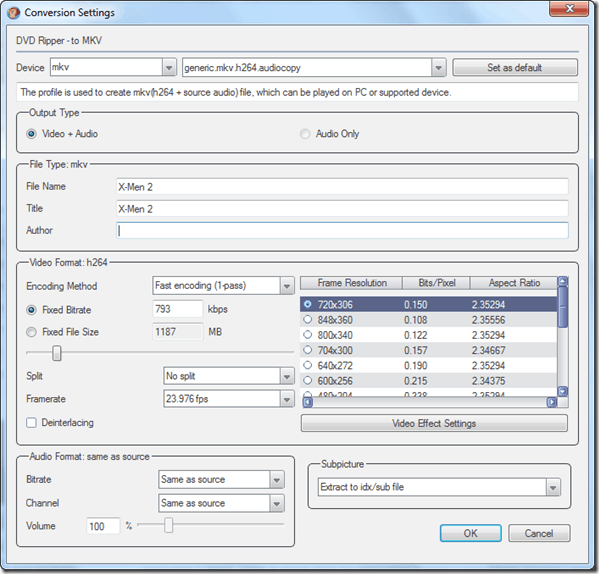Open the Split dropdown
The width and height of the screenshot is (599, 574).
click(x=287, y=376)
